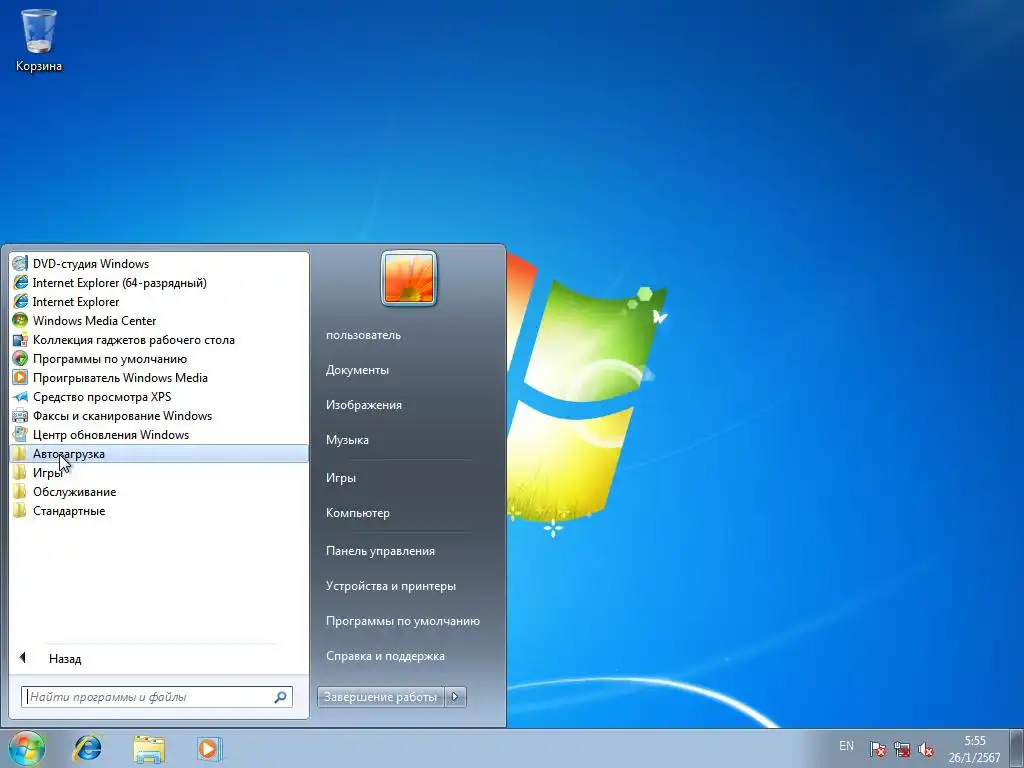Open Корзина on the desktop
This screenshot has height=768, width=1024.
coord(39,40)
